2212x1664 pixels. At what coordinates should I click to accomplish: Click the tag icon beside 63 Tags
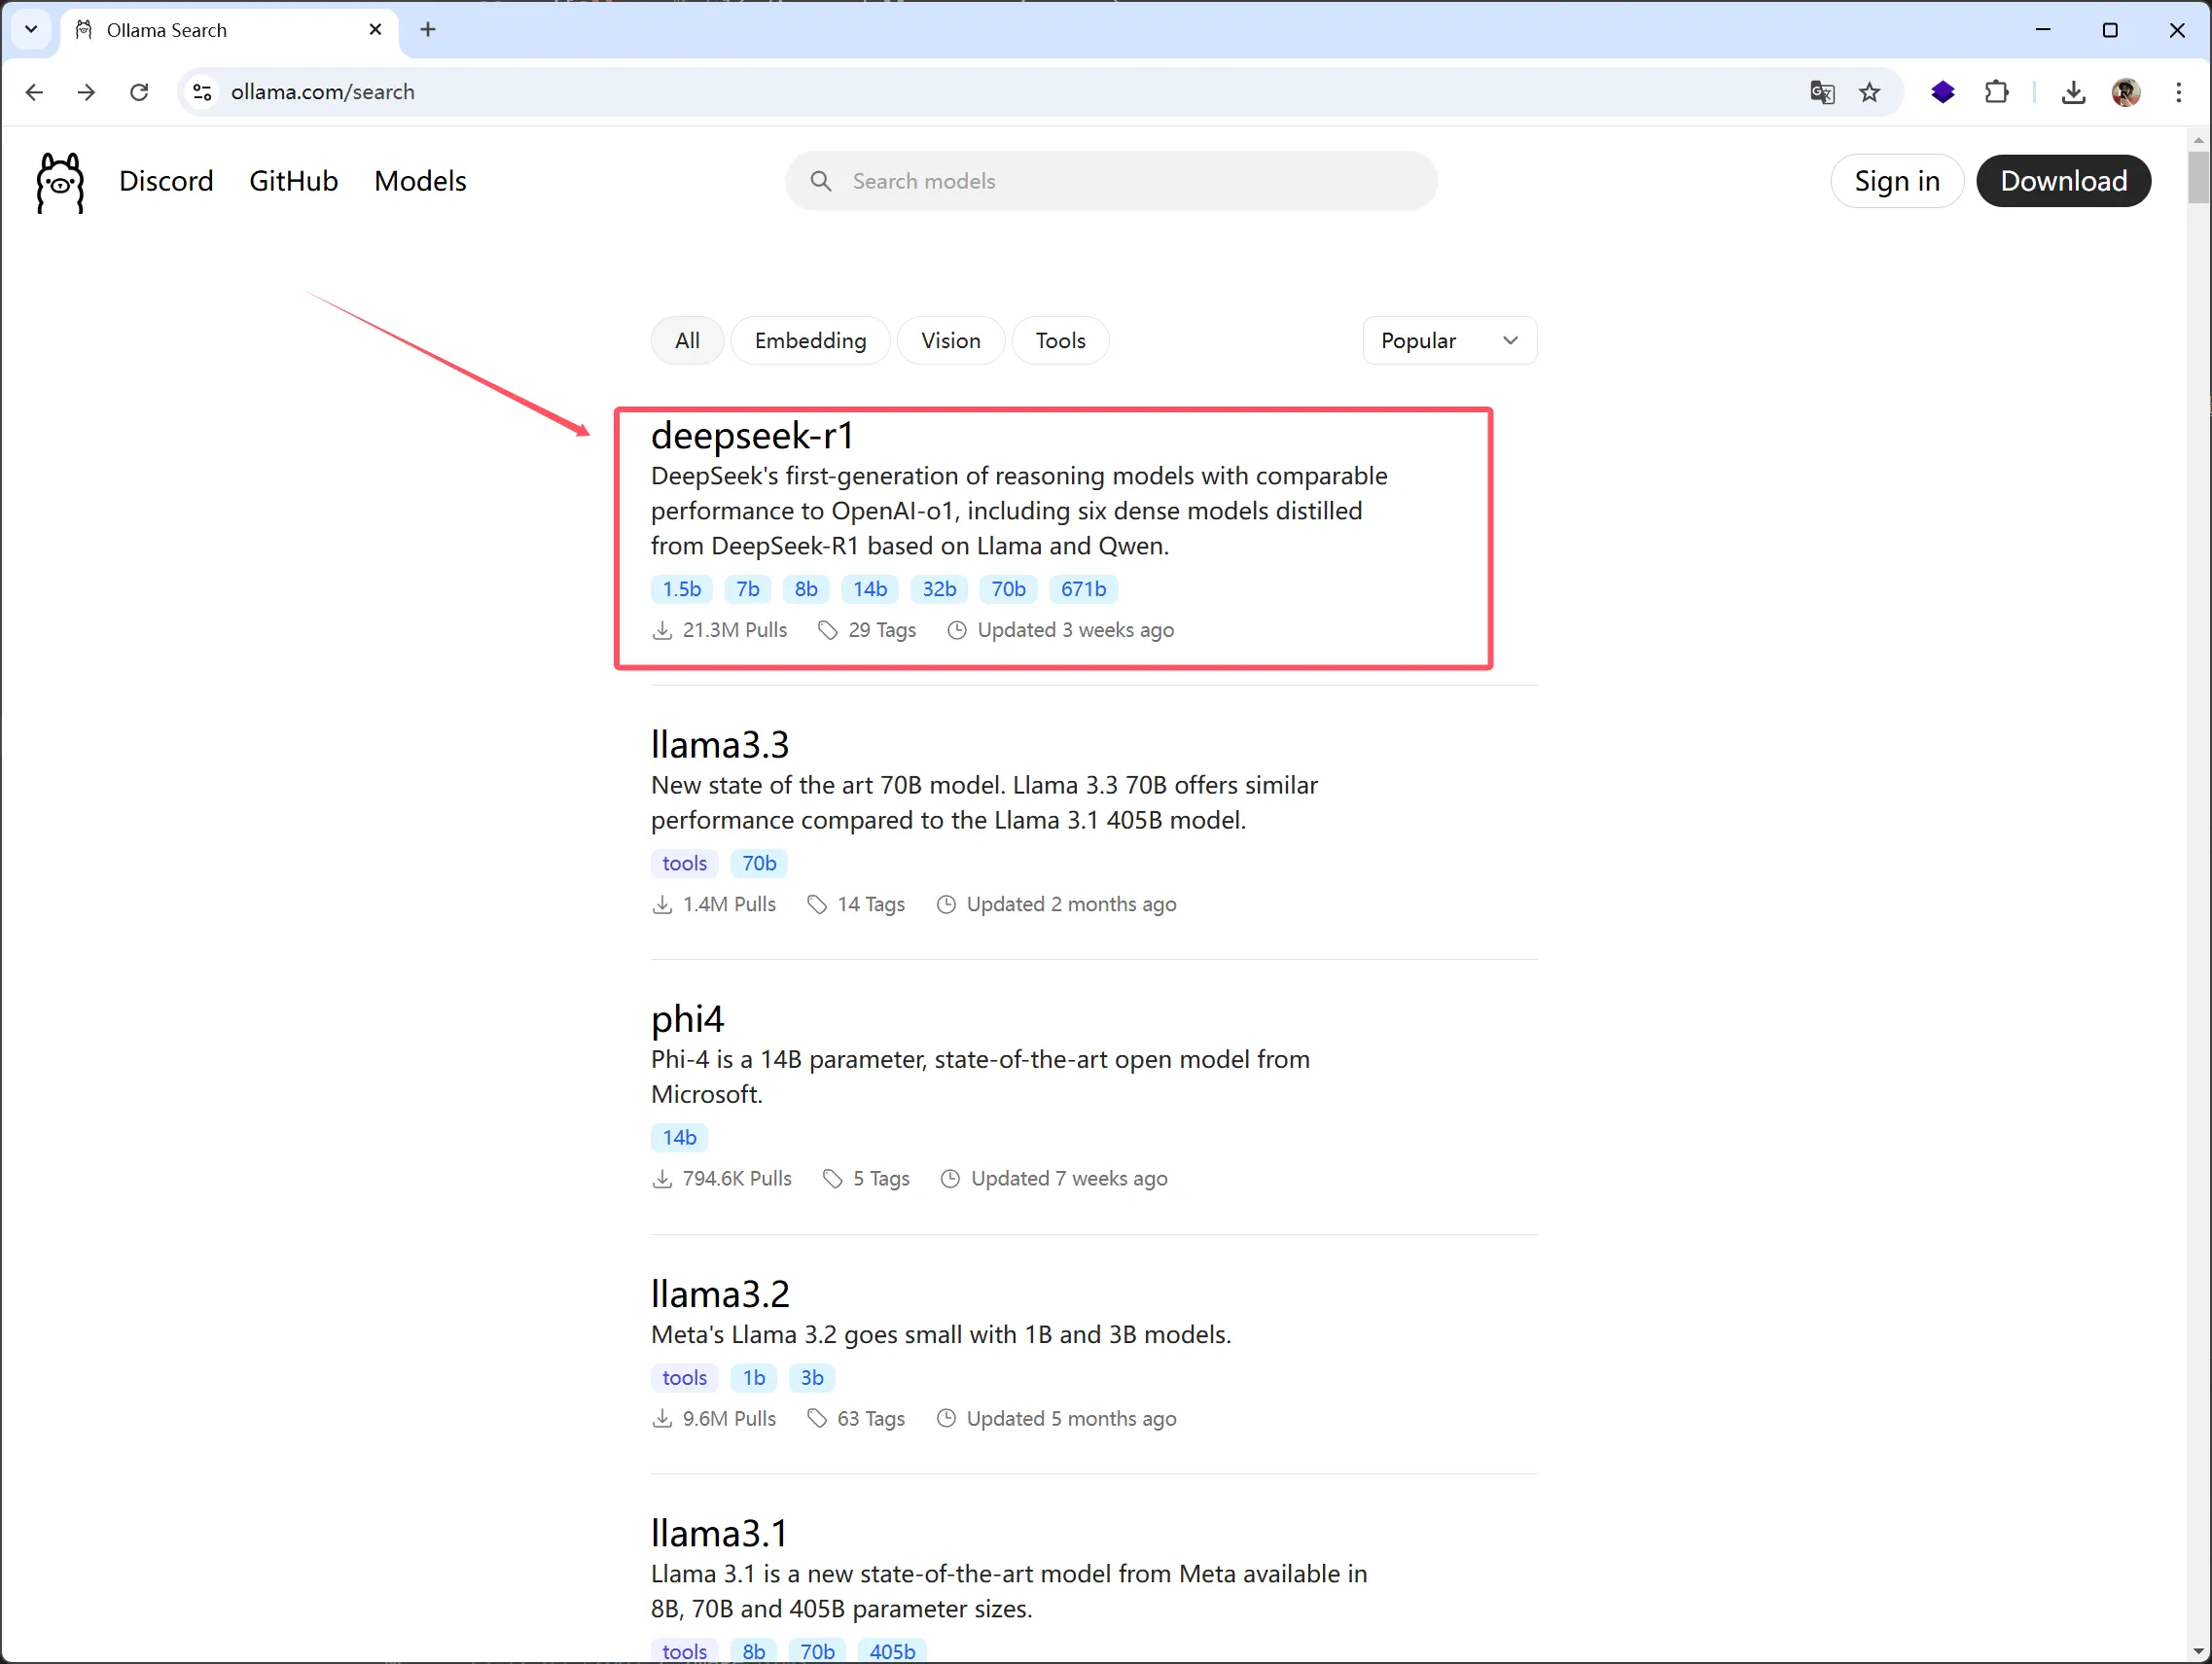(x=817, y=1419)
